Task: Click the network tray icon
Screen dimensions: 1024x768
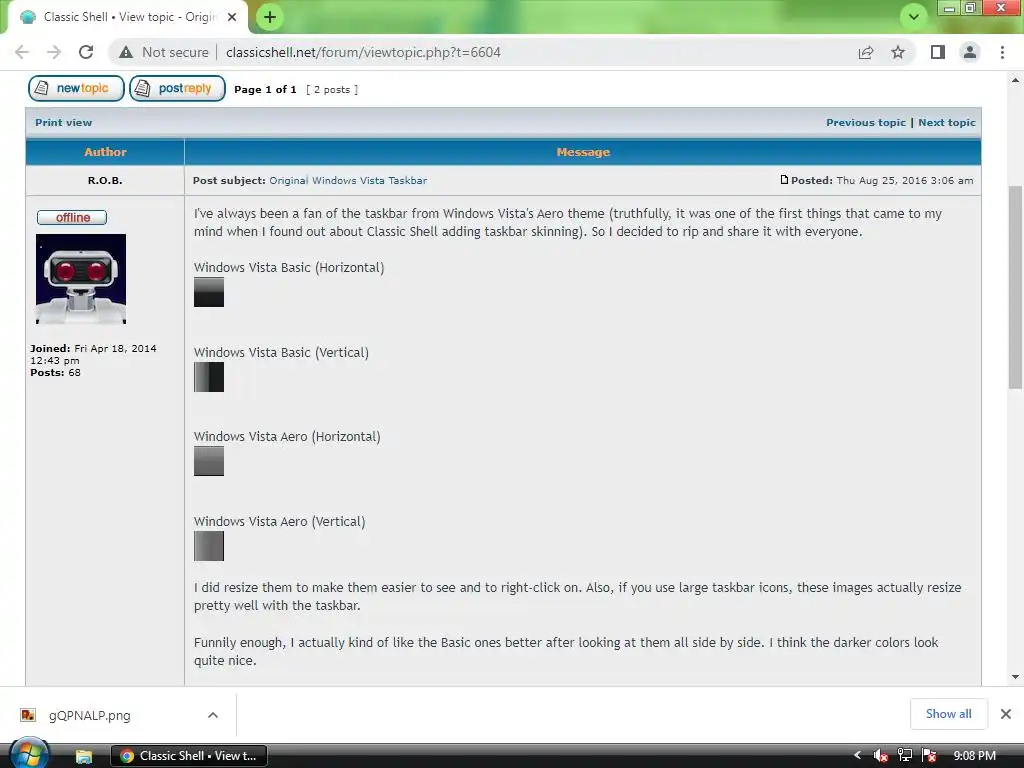Action: tap(904, 756)
